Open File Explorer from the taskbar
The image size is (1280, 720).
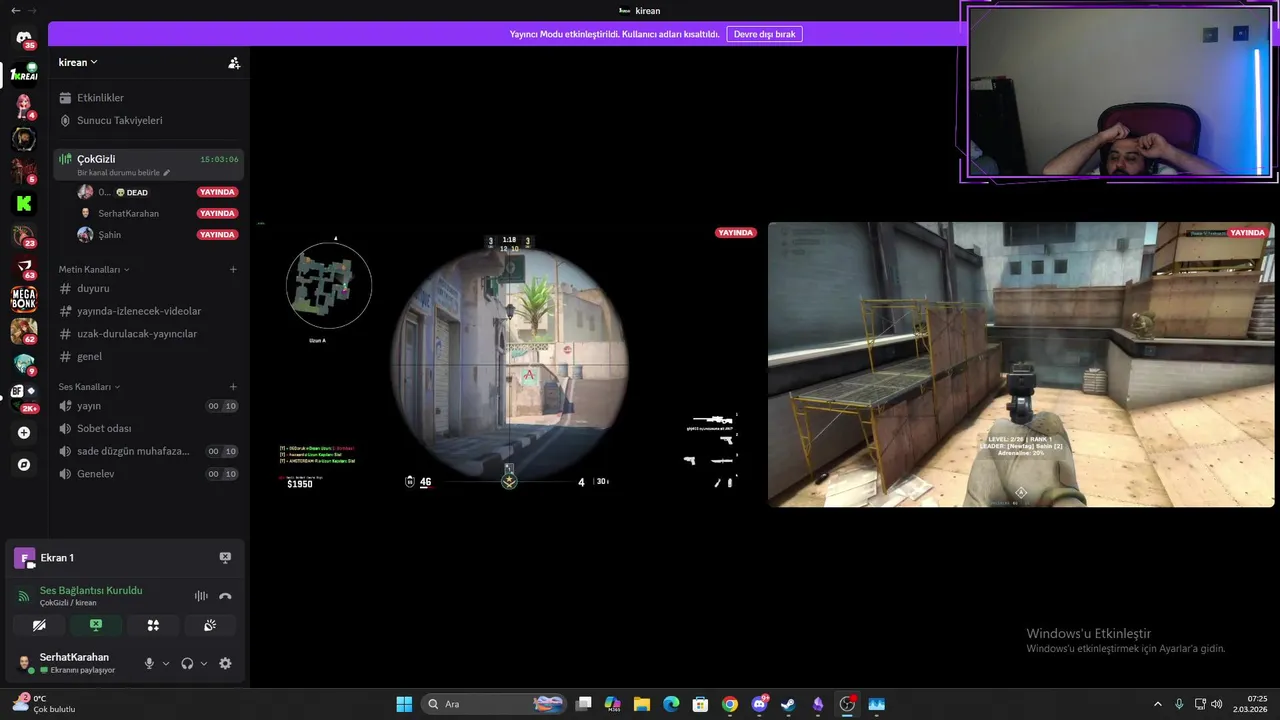click(x=642, y=704)
